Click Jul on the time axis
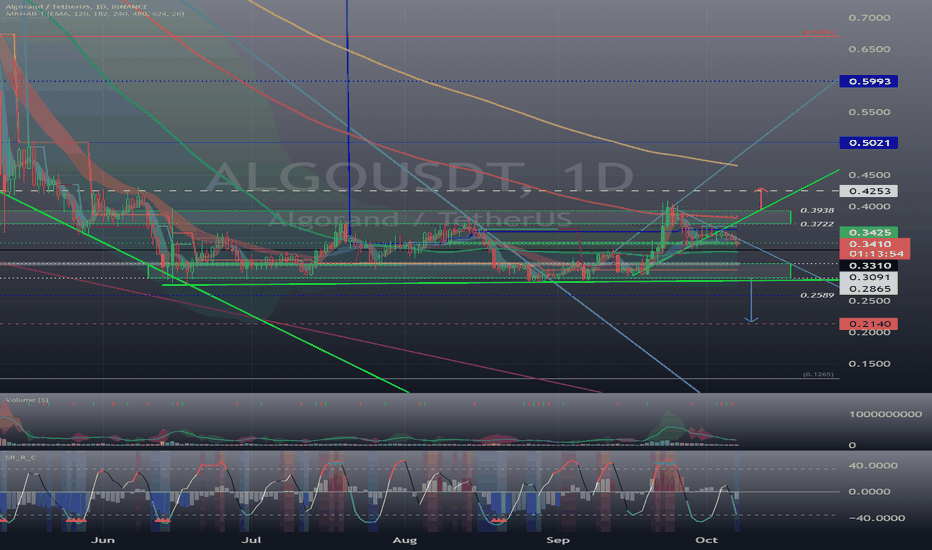 pos(251,540)
